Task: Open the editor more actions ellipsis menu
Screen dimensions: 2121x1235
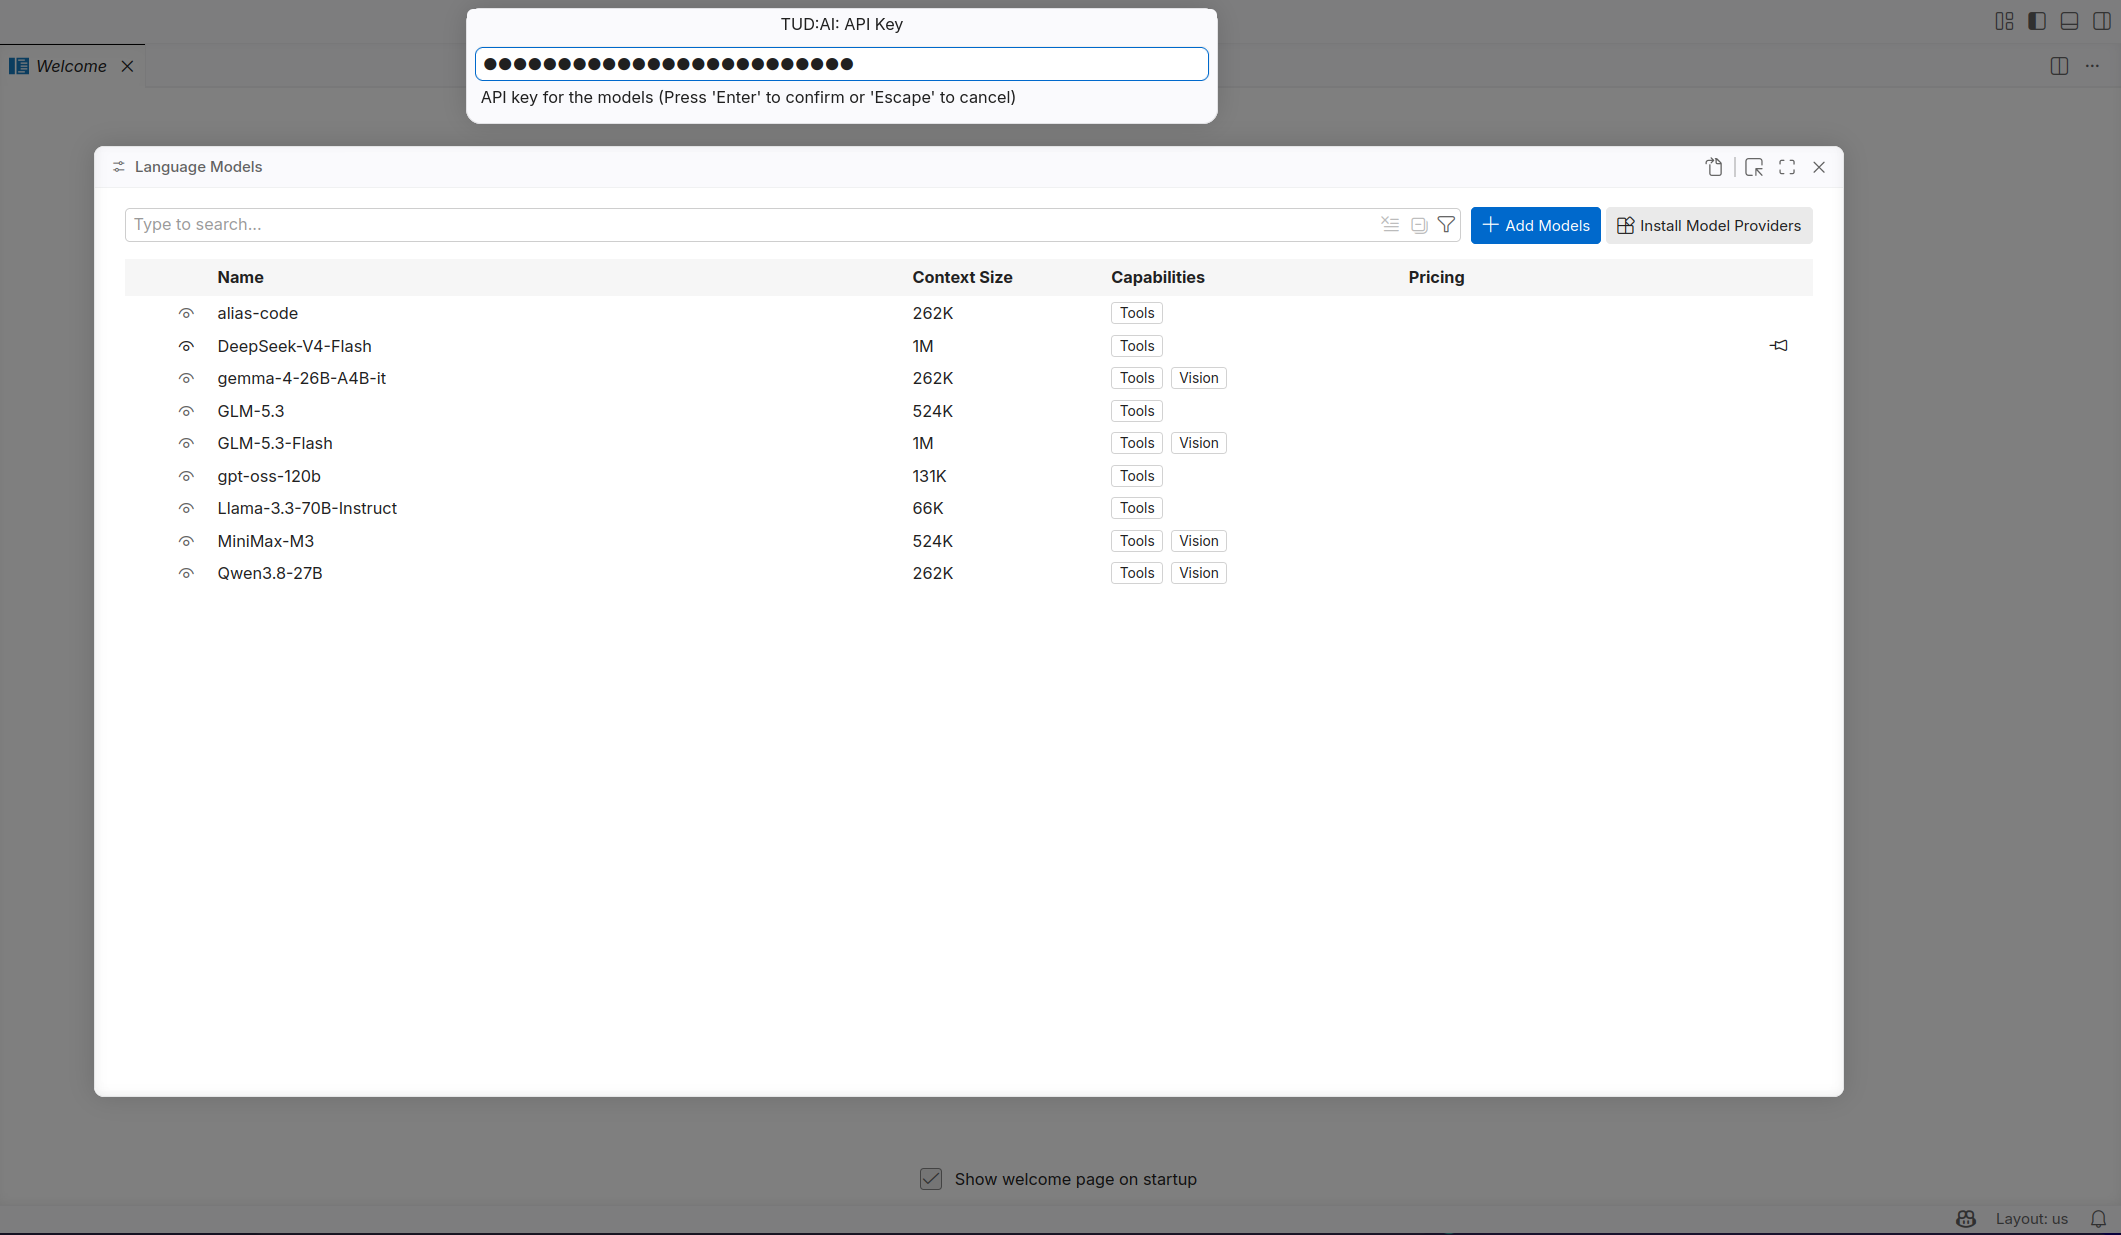Action: pos(2092,66)
